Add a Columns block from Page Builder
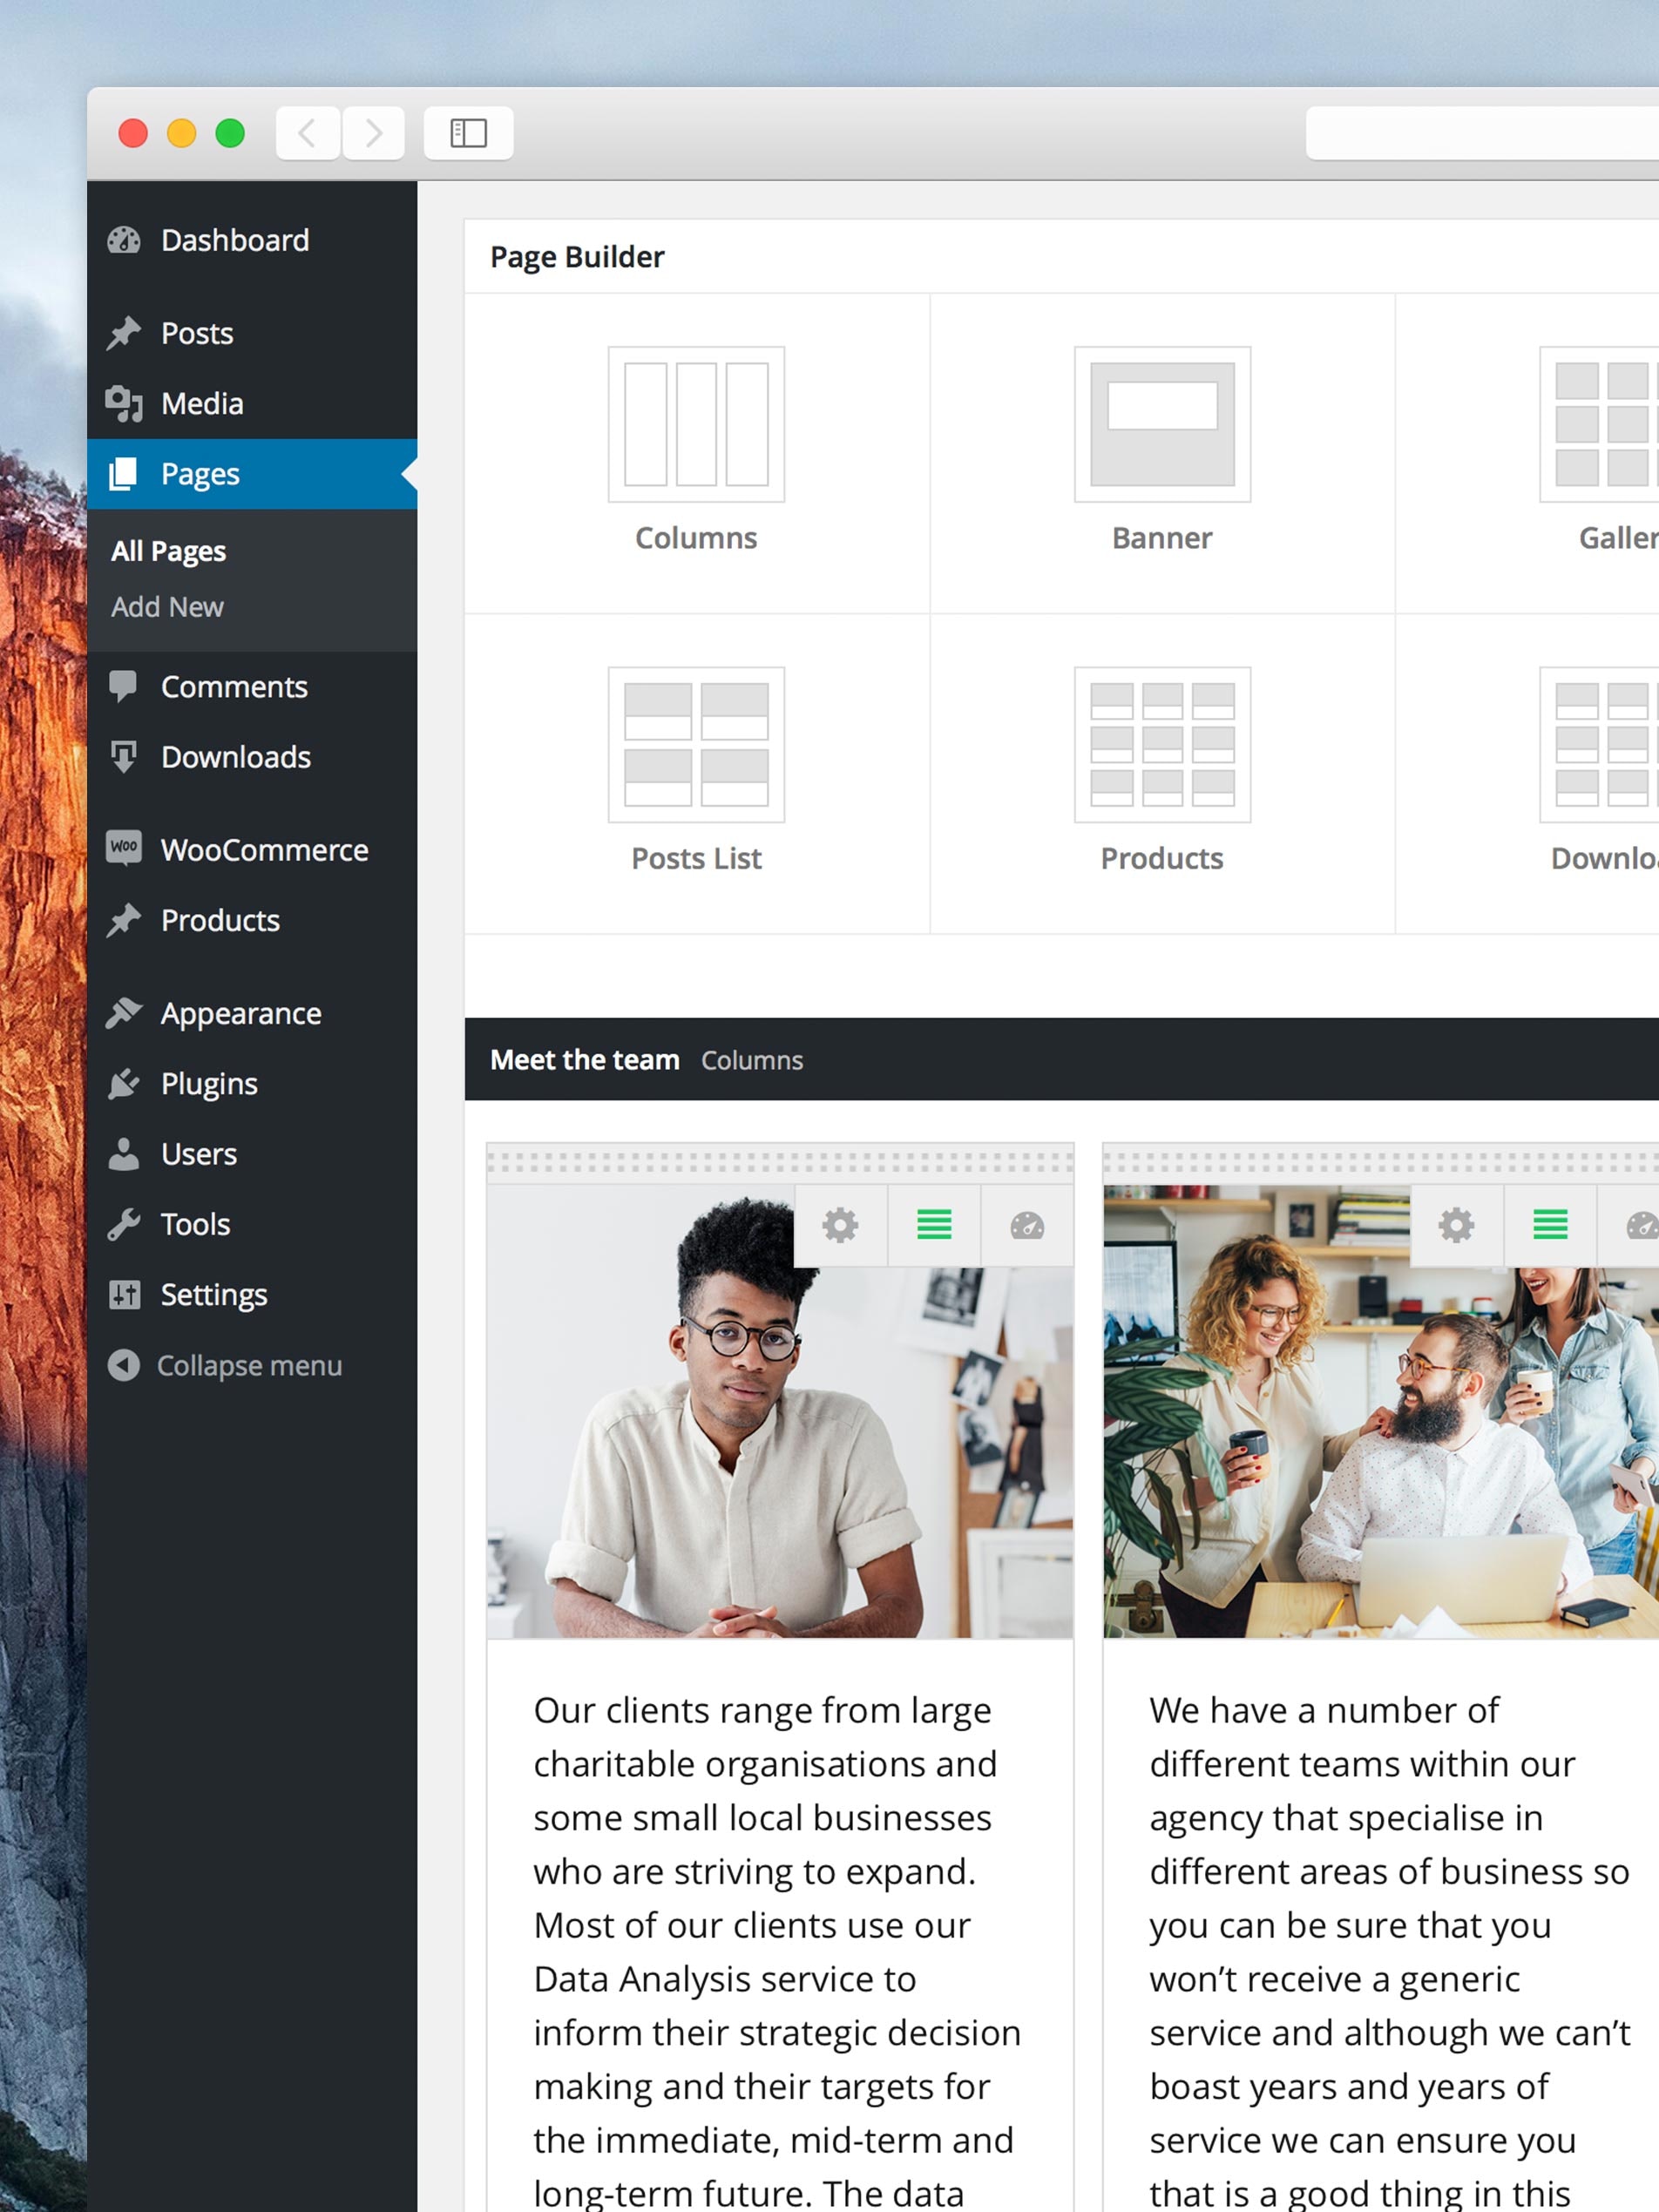 (696, 453)
